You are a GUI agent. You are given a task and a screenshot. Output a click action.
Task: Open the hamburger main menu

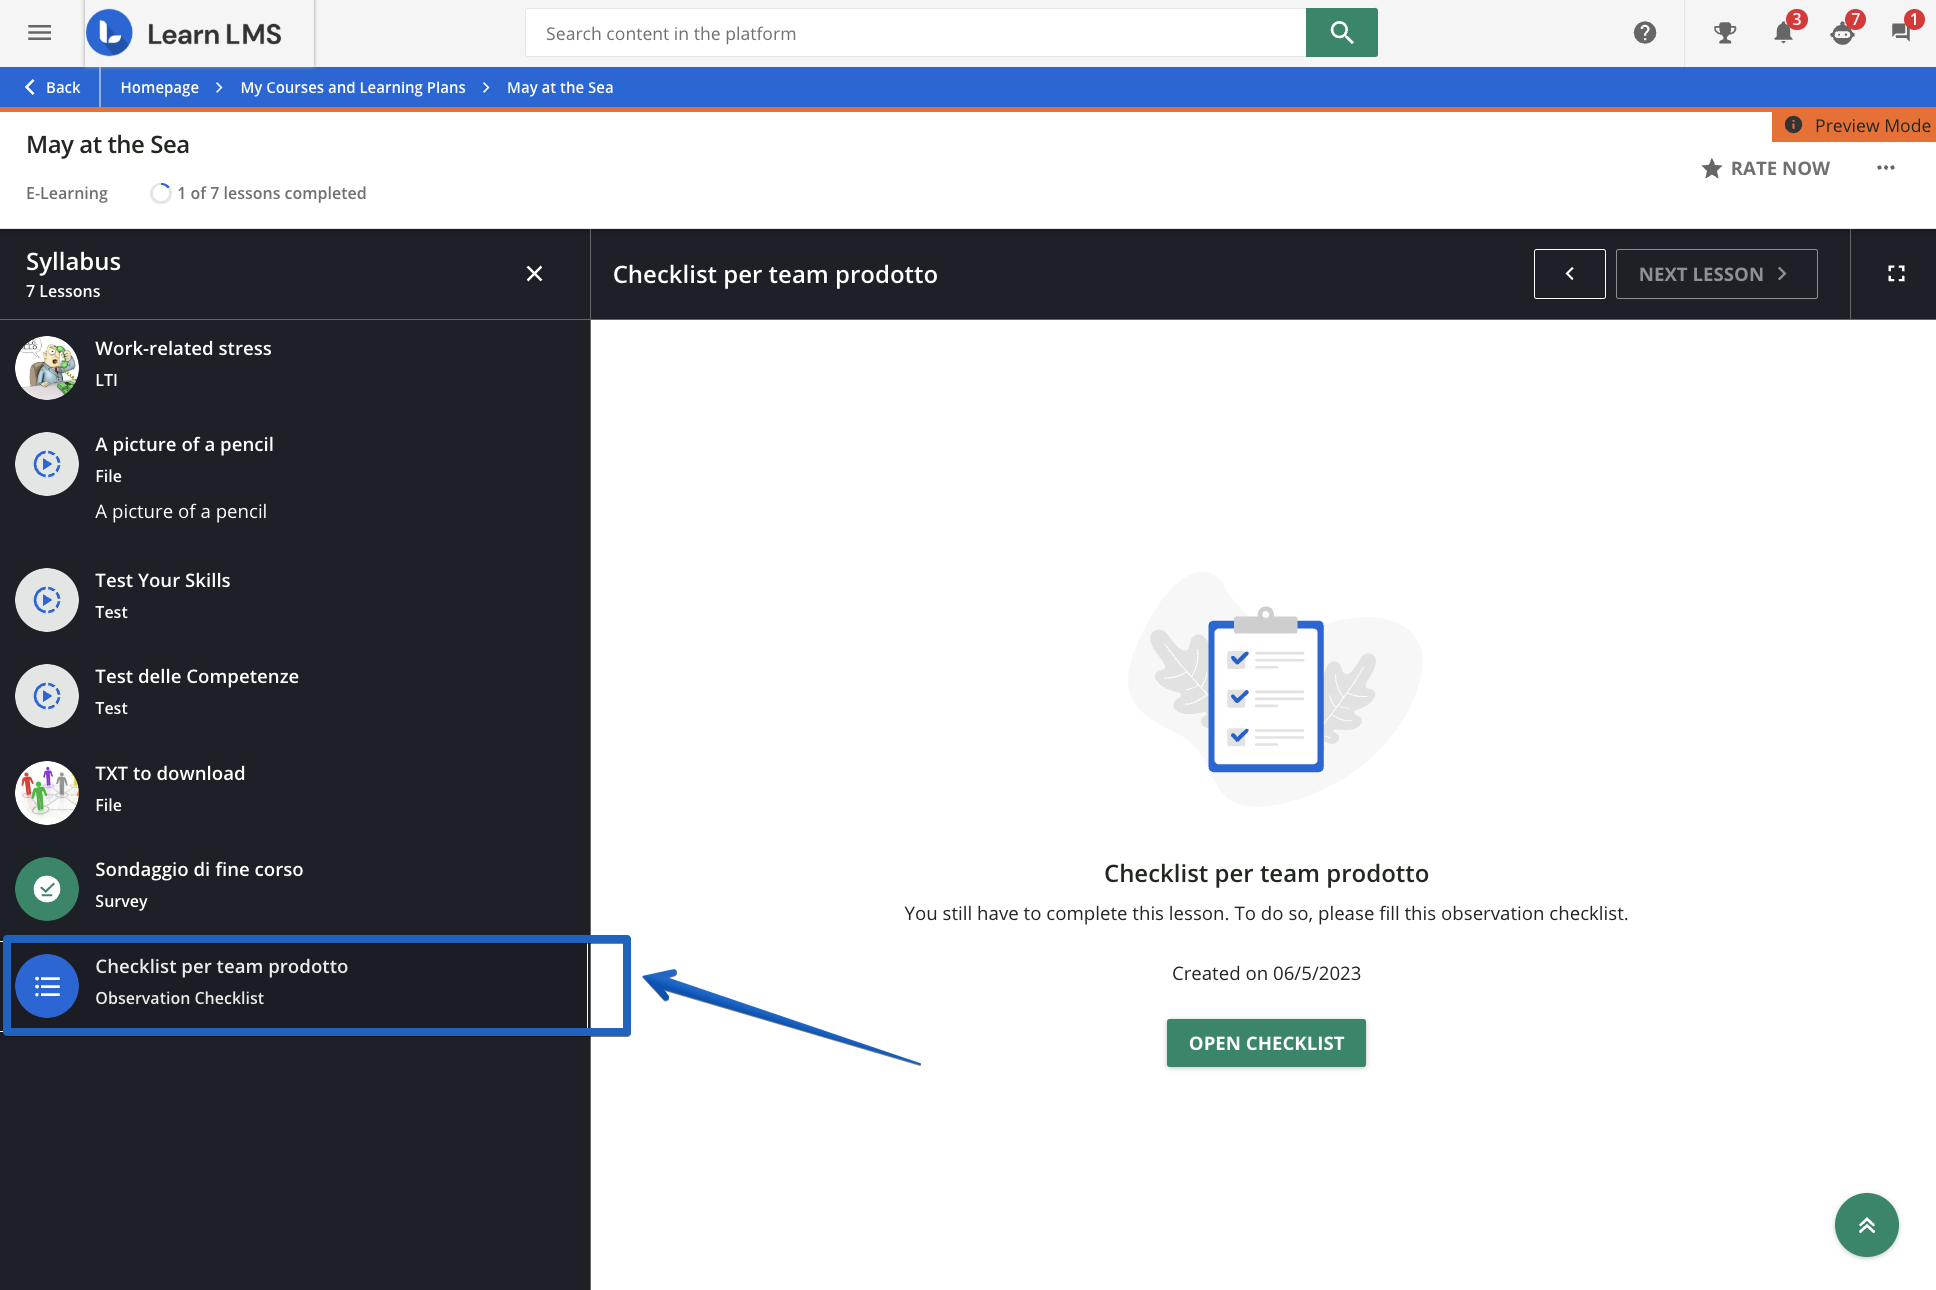pos(39,33)
